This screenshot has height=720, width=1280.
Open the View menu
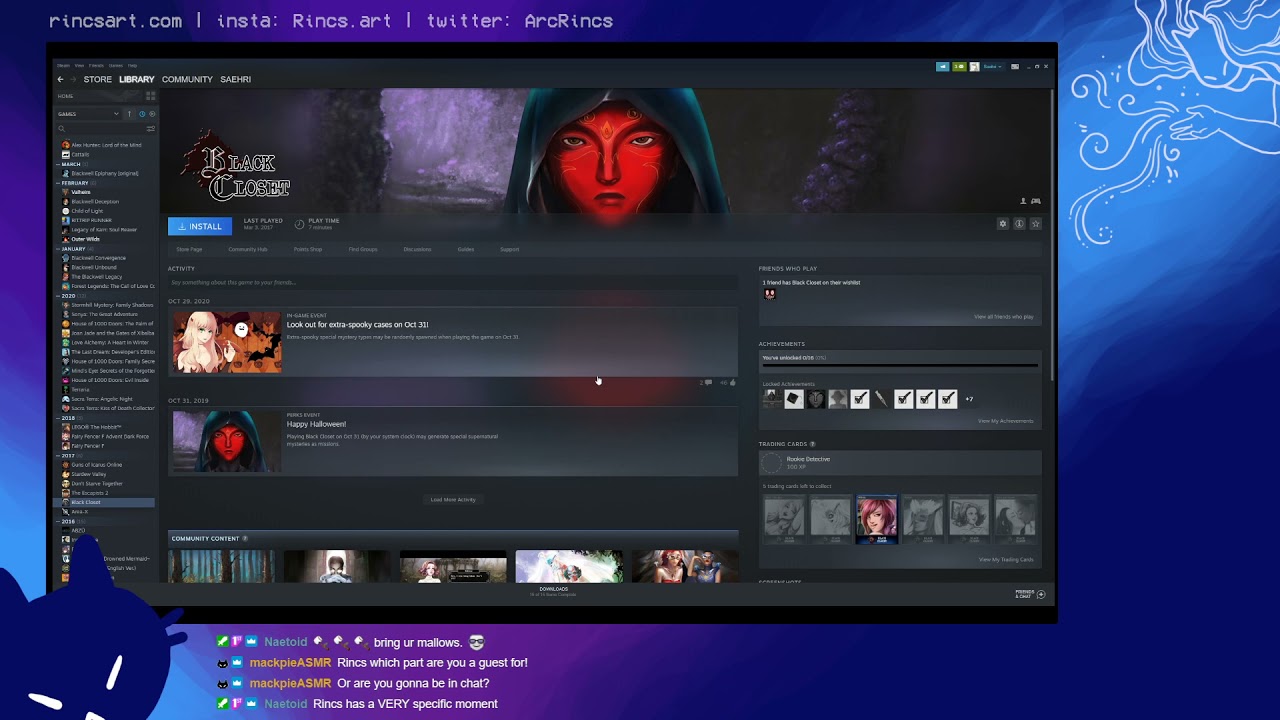[x=79, y=65]
